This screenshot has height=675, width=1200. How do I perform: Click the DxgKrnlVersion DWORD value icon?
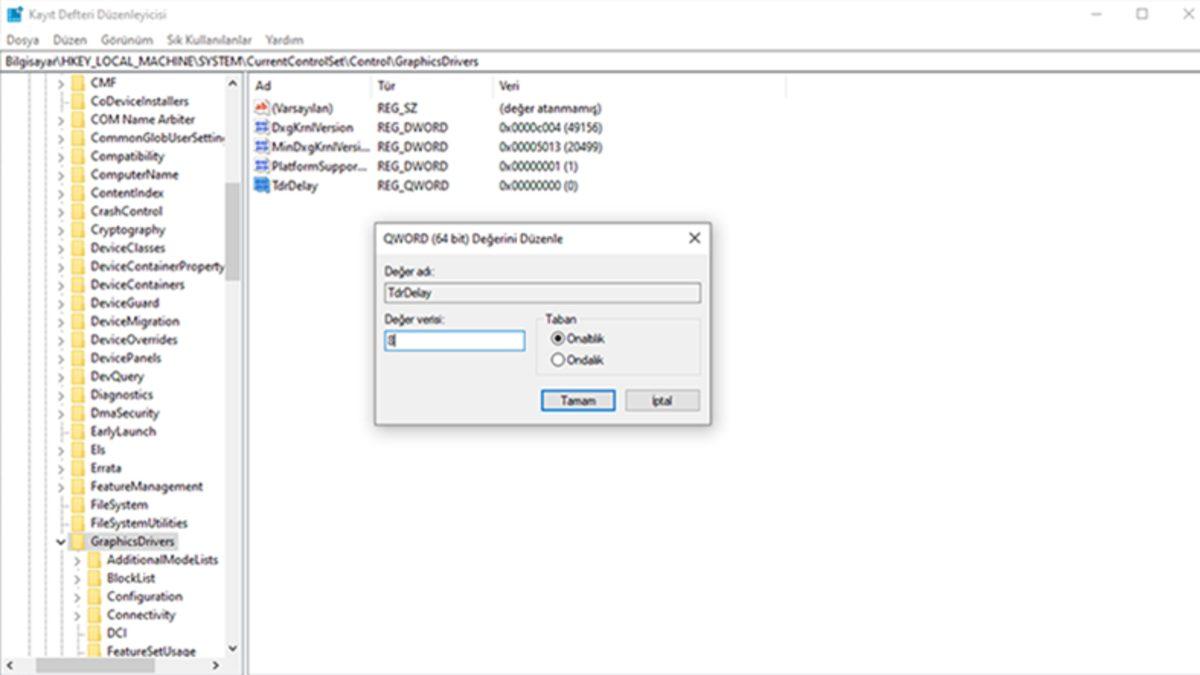[263, 128]
